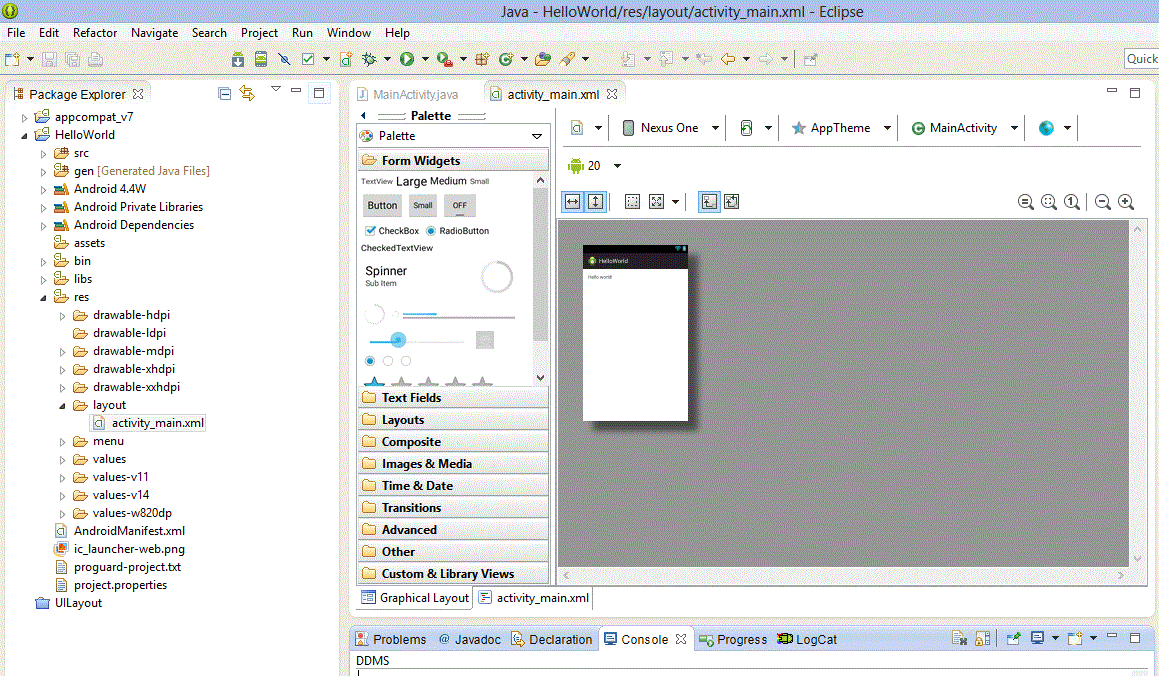Image resolution: width=1159 pixels, height=676 pixels.
Task: Open the Text Fields palette category
Action: pyautogui.click(x=453, y=397)
